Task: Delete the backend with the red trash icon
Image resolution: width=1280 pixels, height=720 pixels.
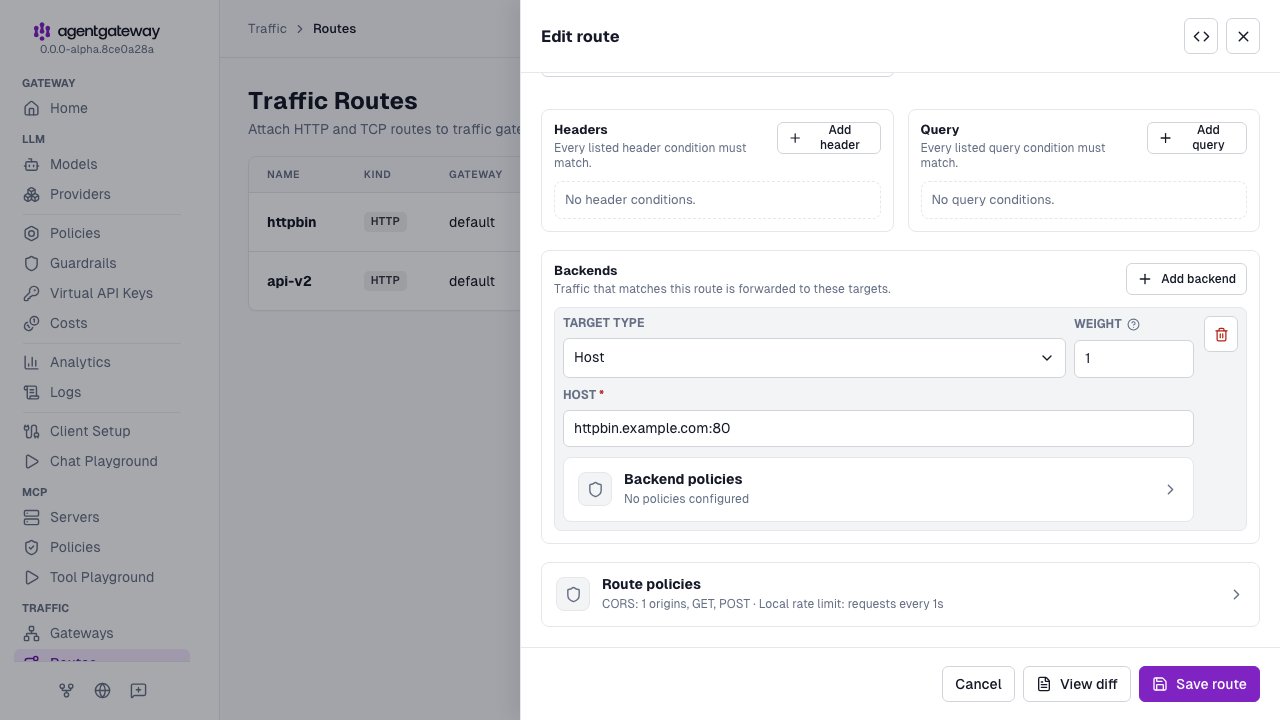Action: point(1221,334)
